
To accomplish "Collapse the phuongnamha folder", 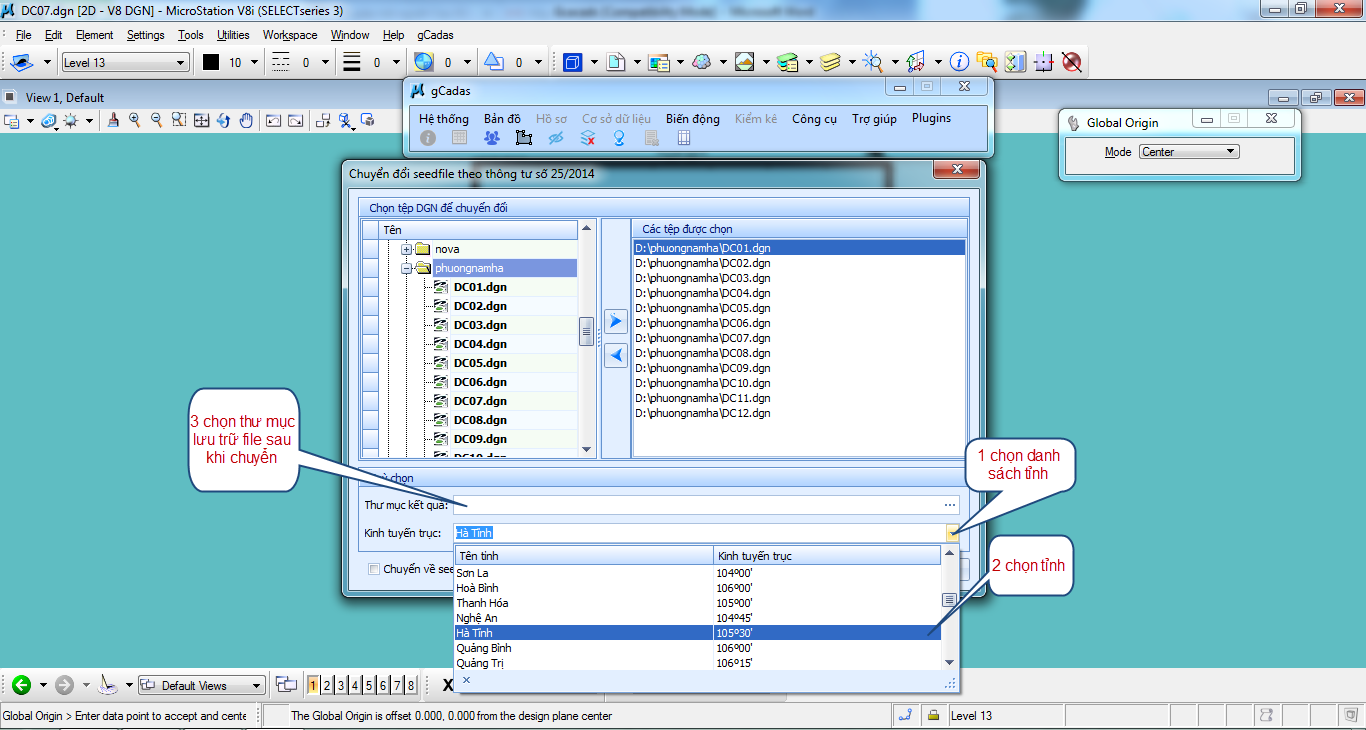I will coord(407,268).
